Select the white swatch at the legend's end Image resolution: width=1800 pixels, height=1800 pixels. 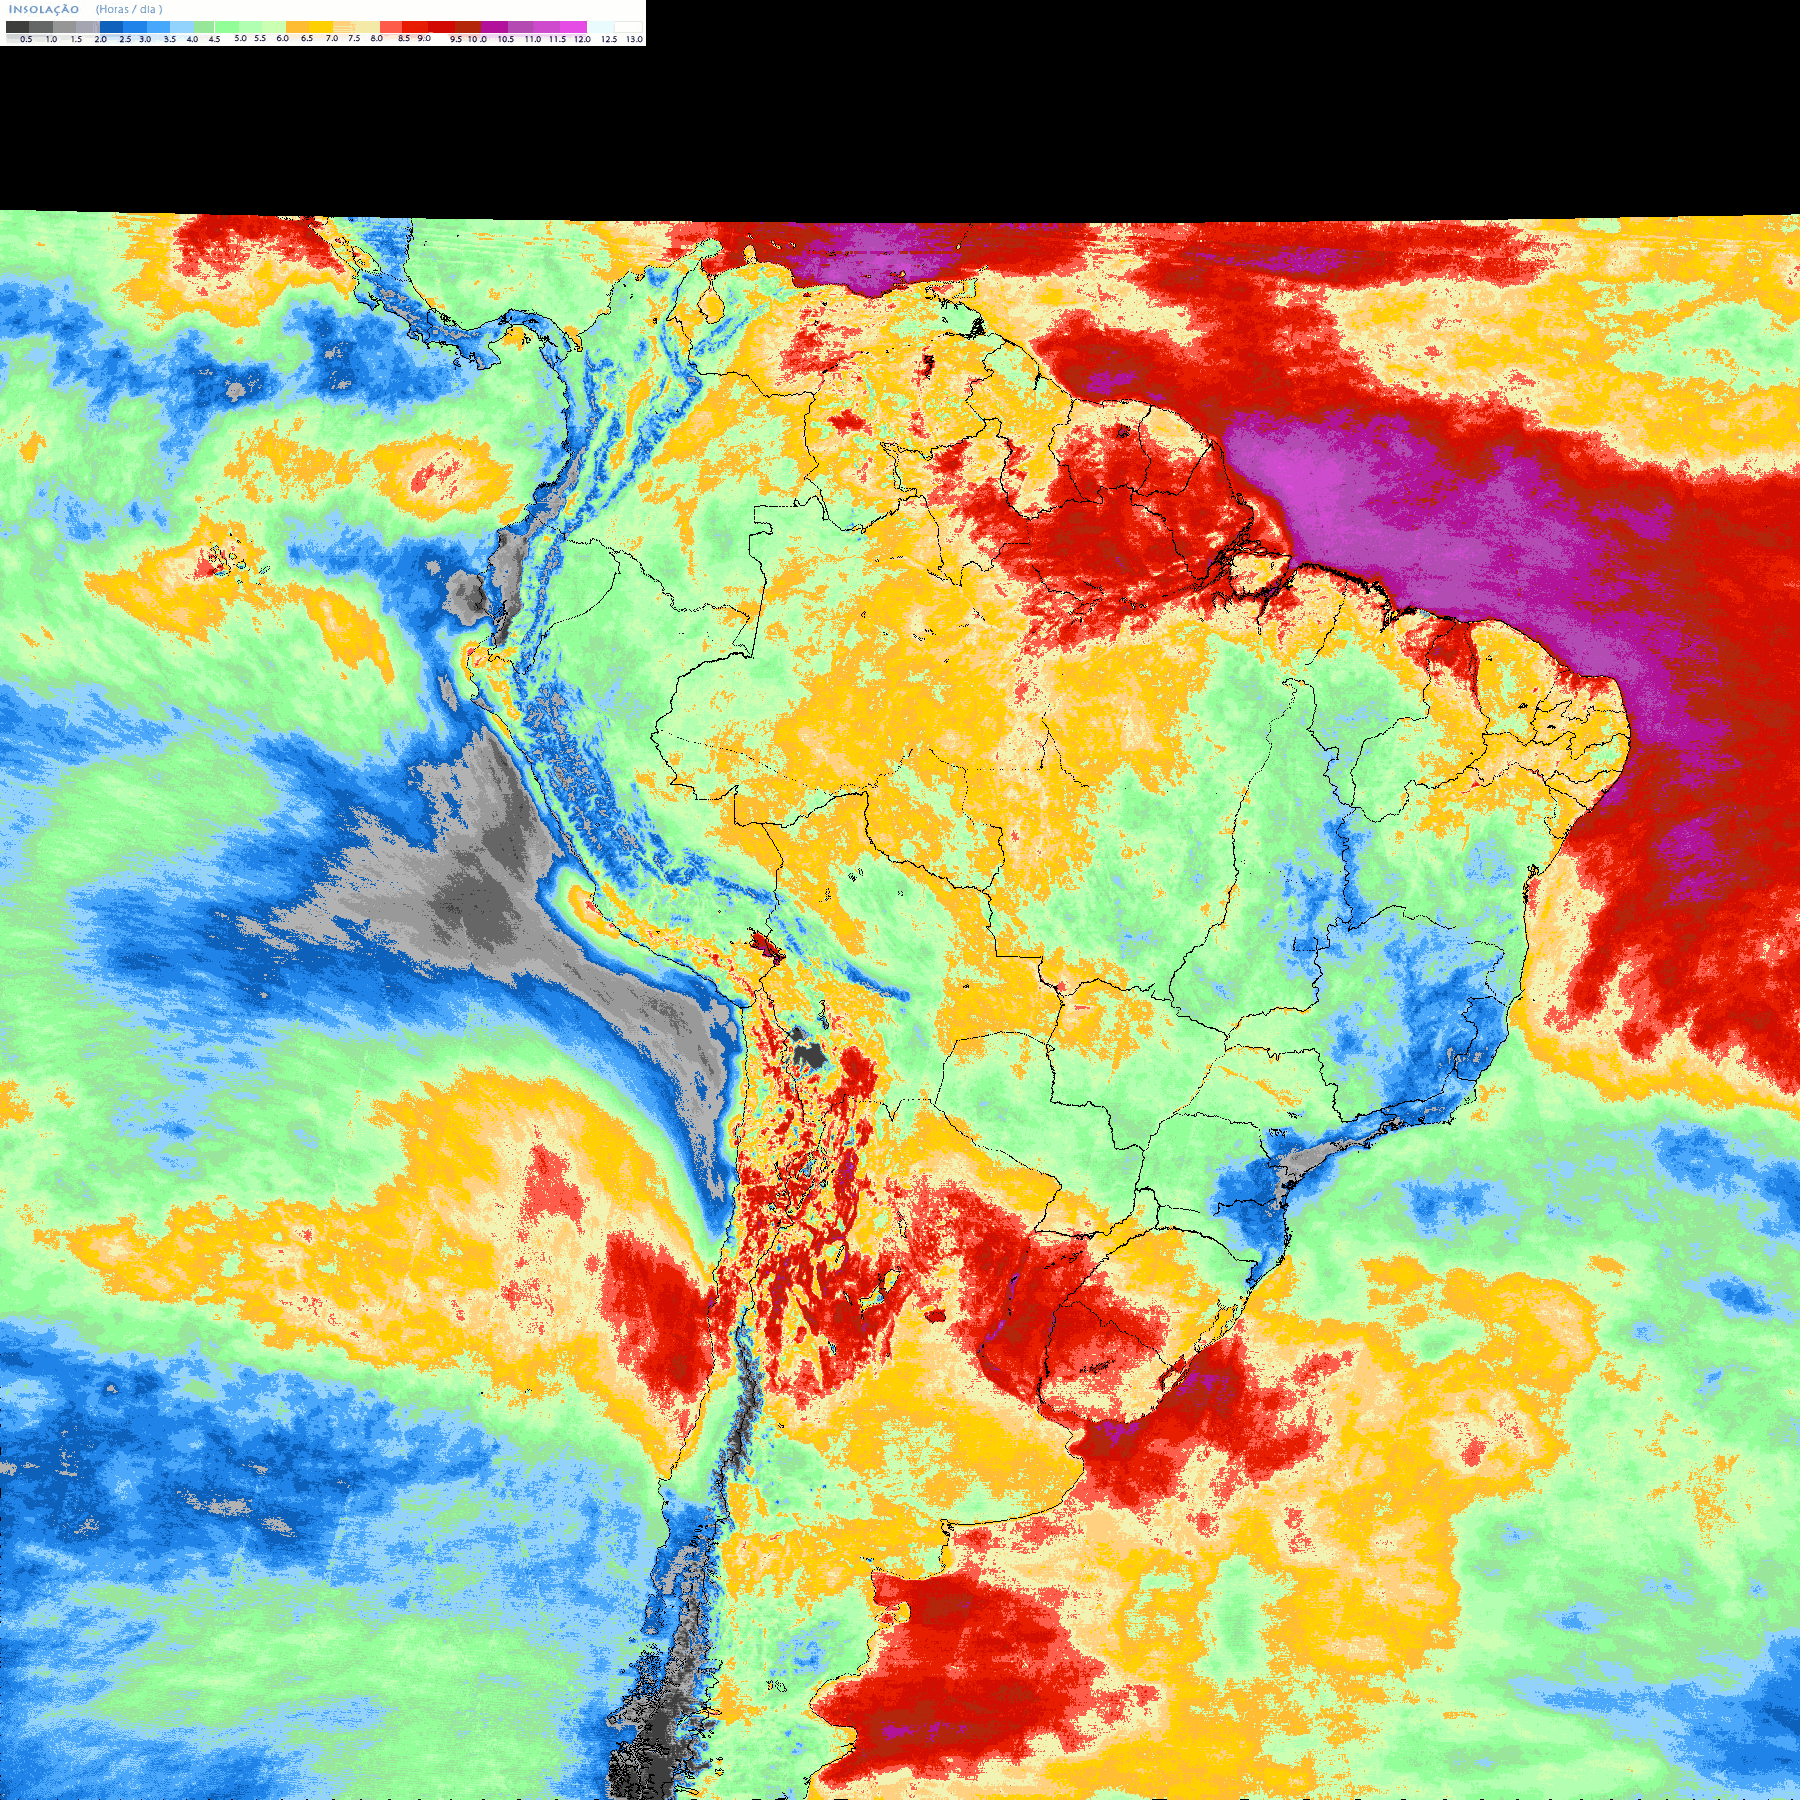point(628,27)
